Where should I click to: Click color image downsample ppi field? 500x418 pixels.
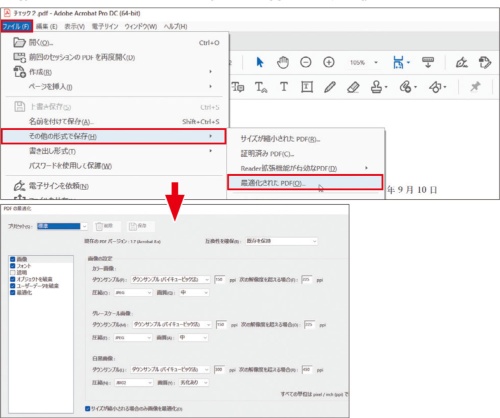[219, 279]
